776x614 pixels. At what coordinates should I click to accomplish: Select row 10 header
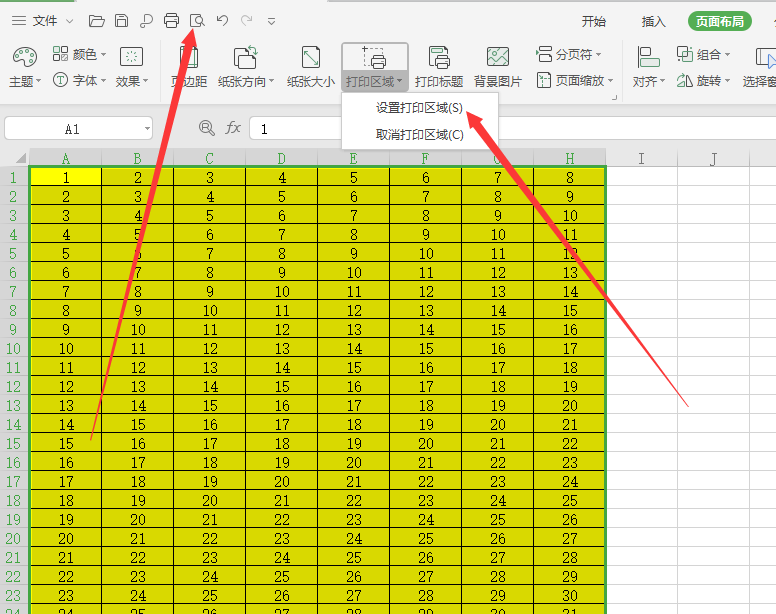click(x=13, y=348)
